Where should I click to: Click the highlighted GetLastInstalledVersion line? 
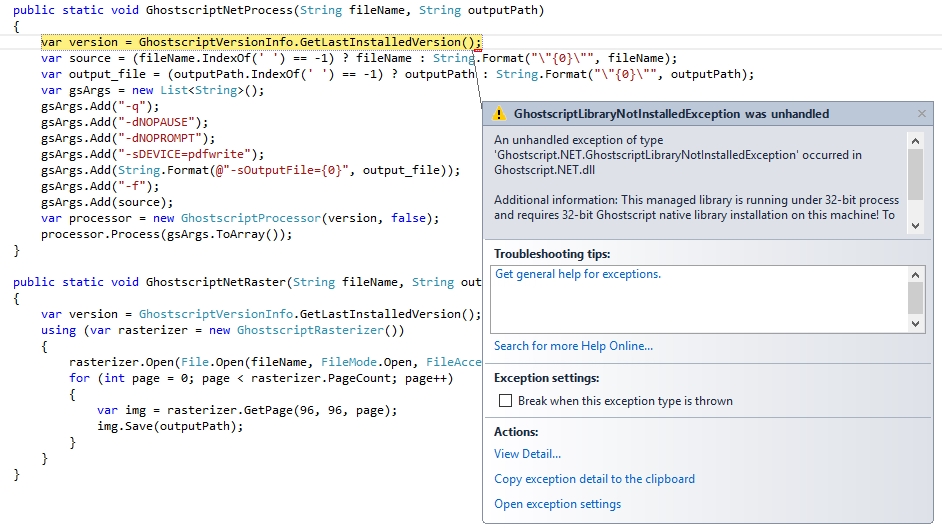coord(261,42)
